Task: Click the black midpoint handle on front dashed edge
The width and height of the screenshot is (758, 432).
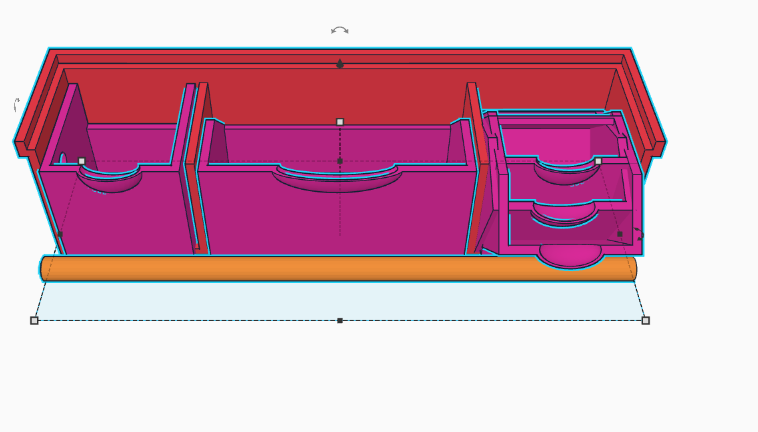Action: pos(340,320)
